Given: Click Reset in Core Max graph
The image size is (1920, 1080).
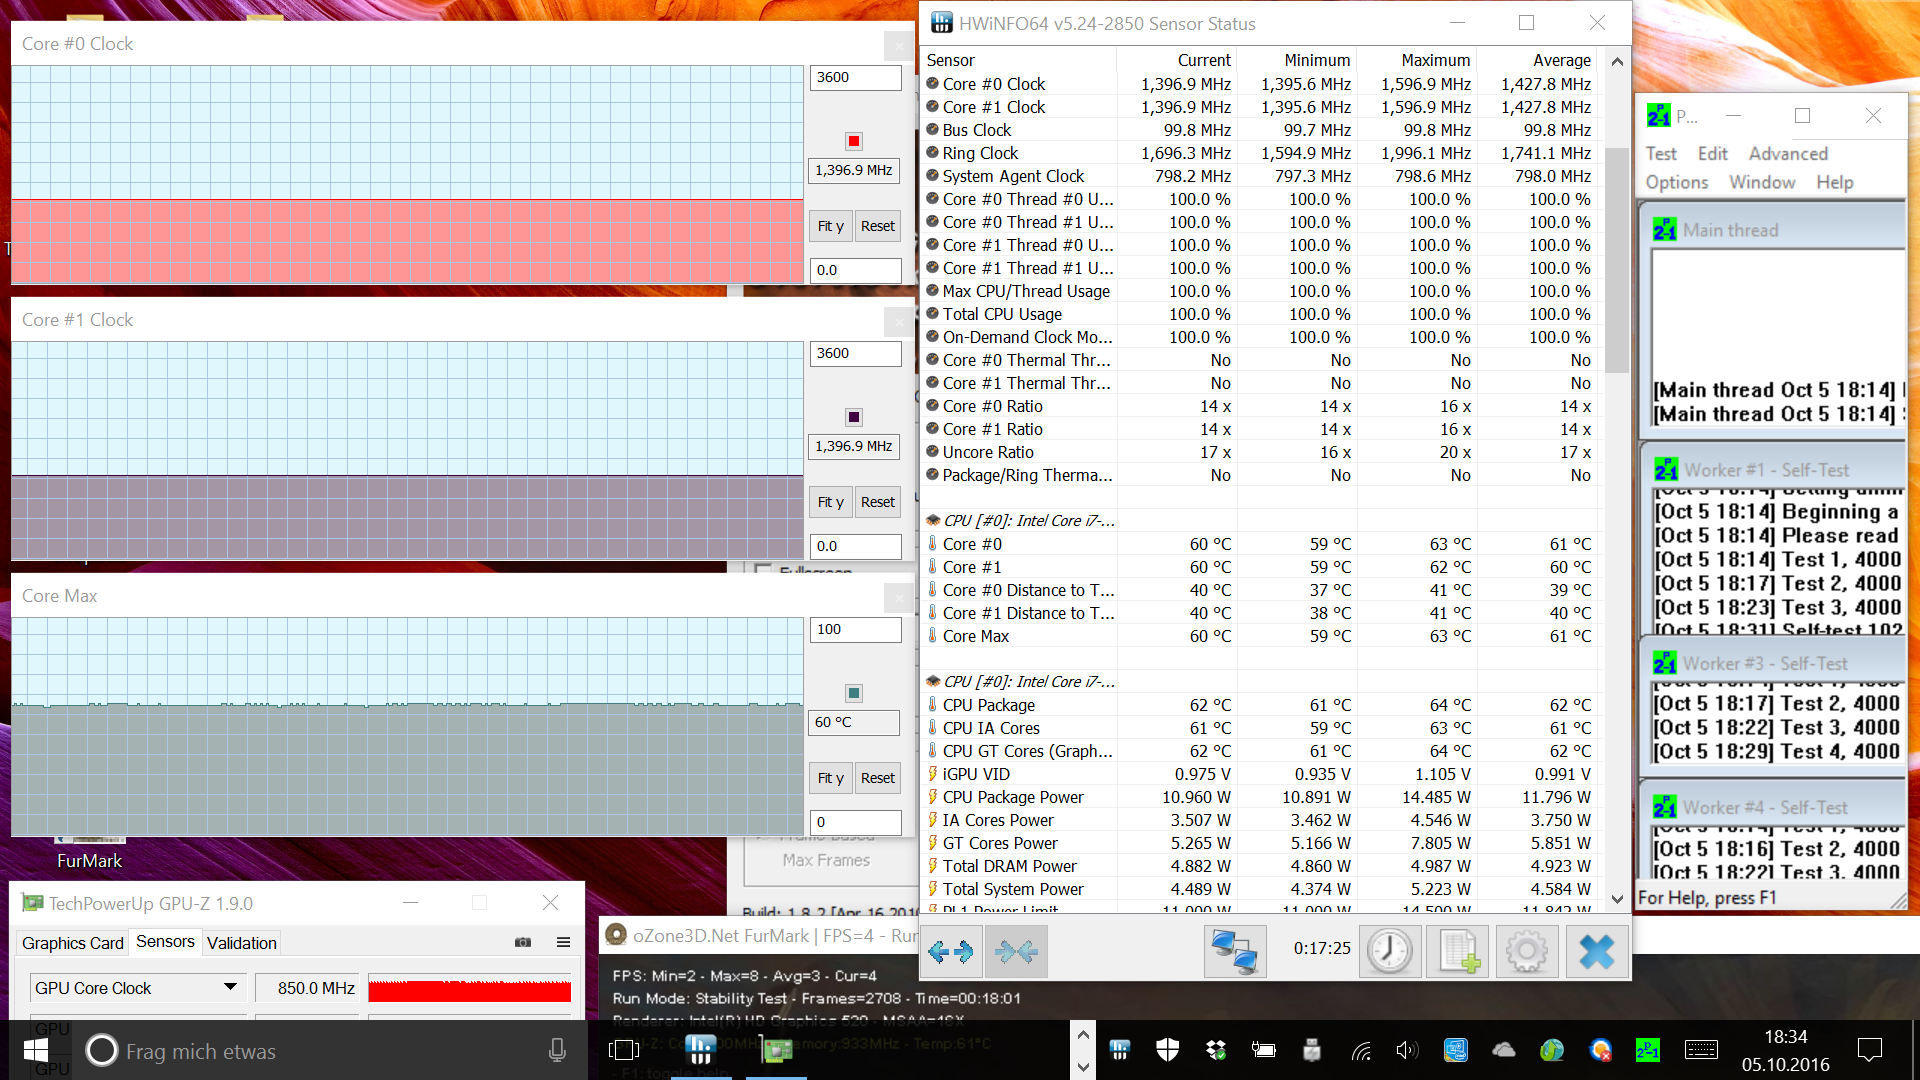Looking at the screenshot, I should point(878,778).
